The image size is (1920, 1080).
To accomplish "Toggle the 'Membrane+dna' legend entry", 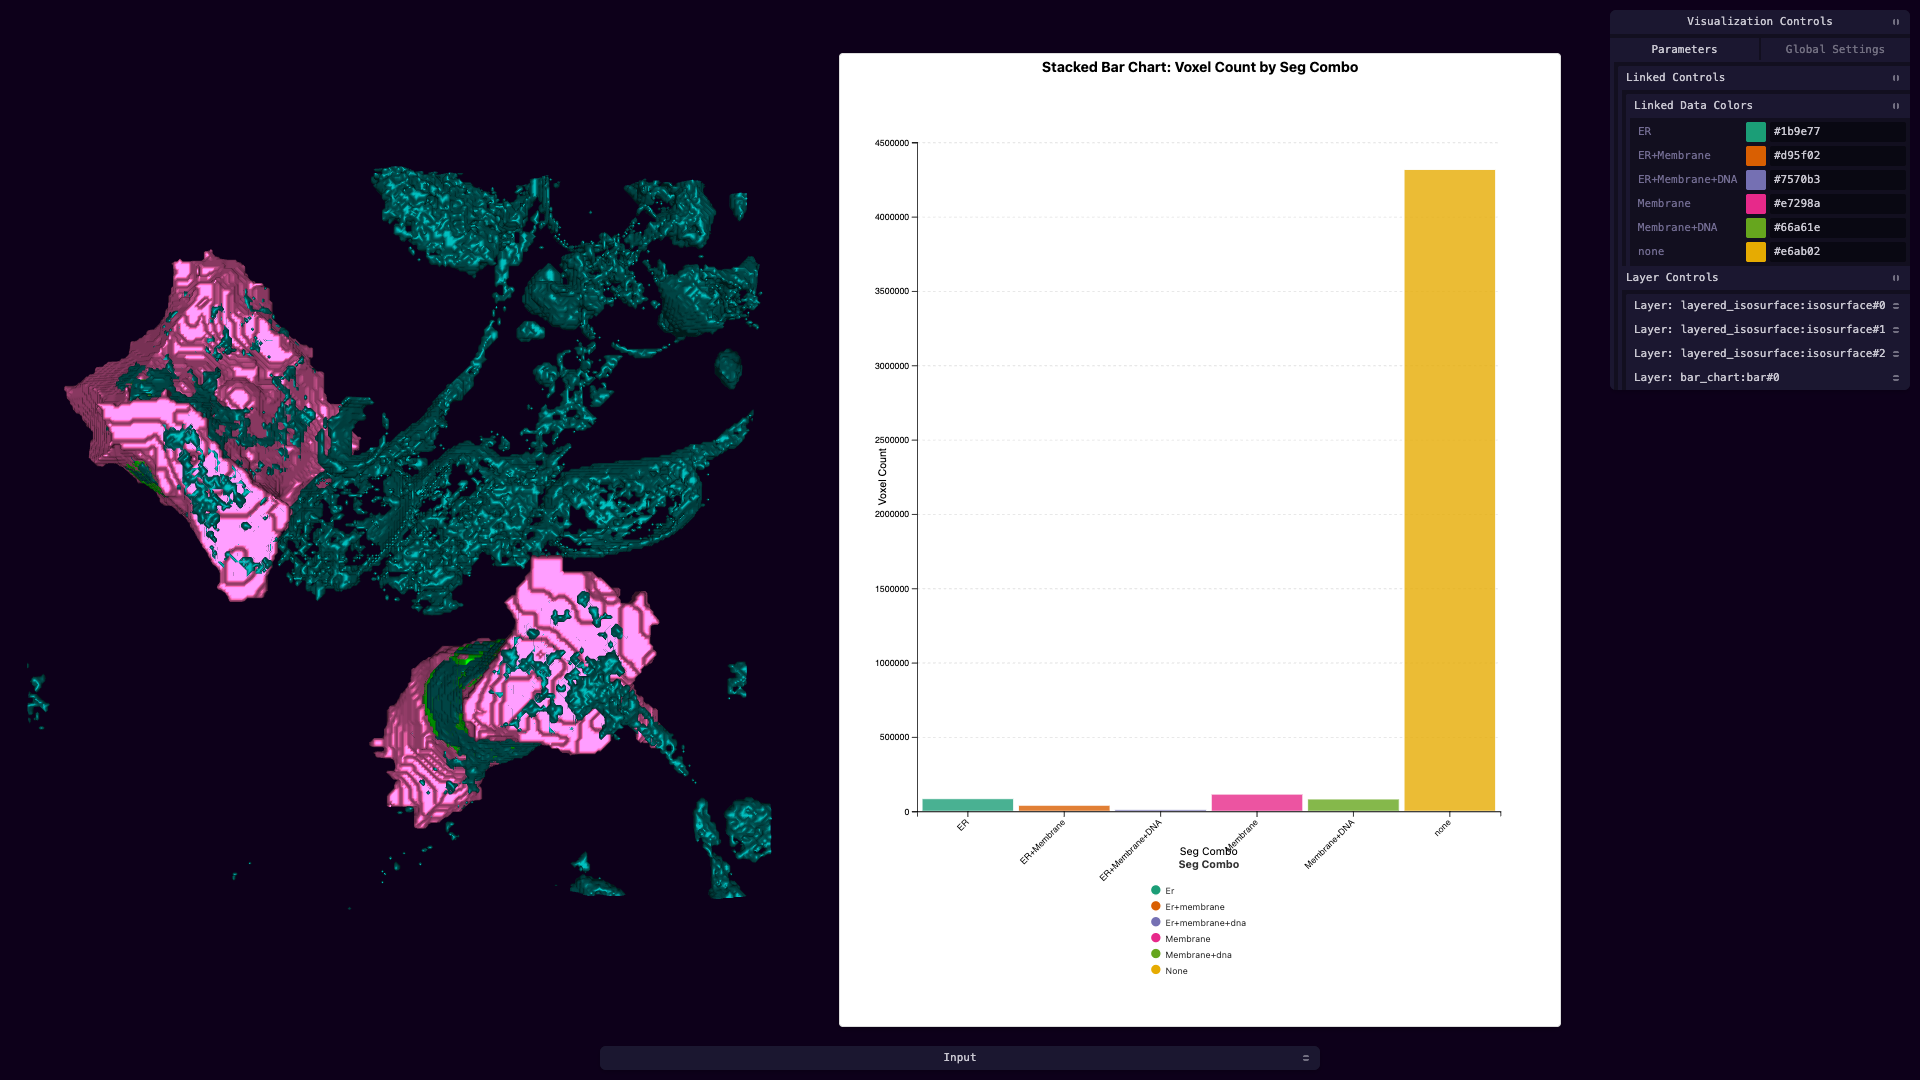I will (1191, 955).
